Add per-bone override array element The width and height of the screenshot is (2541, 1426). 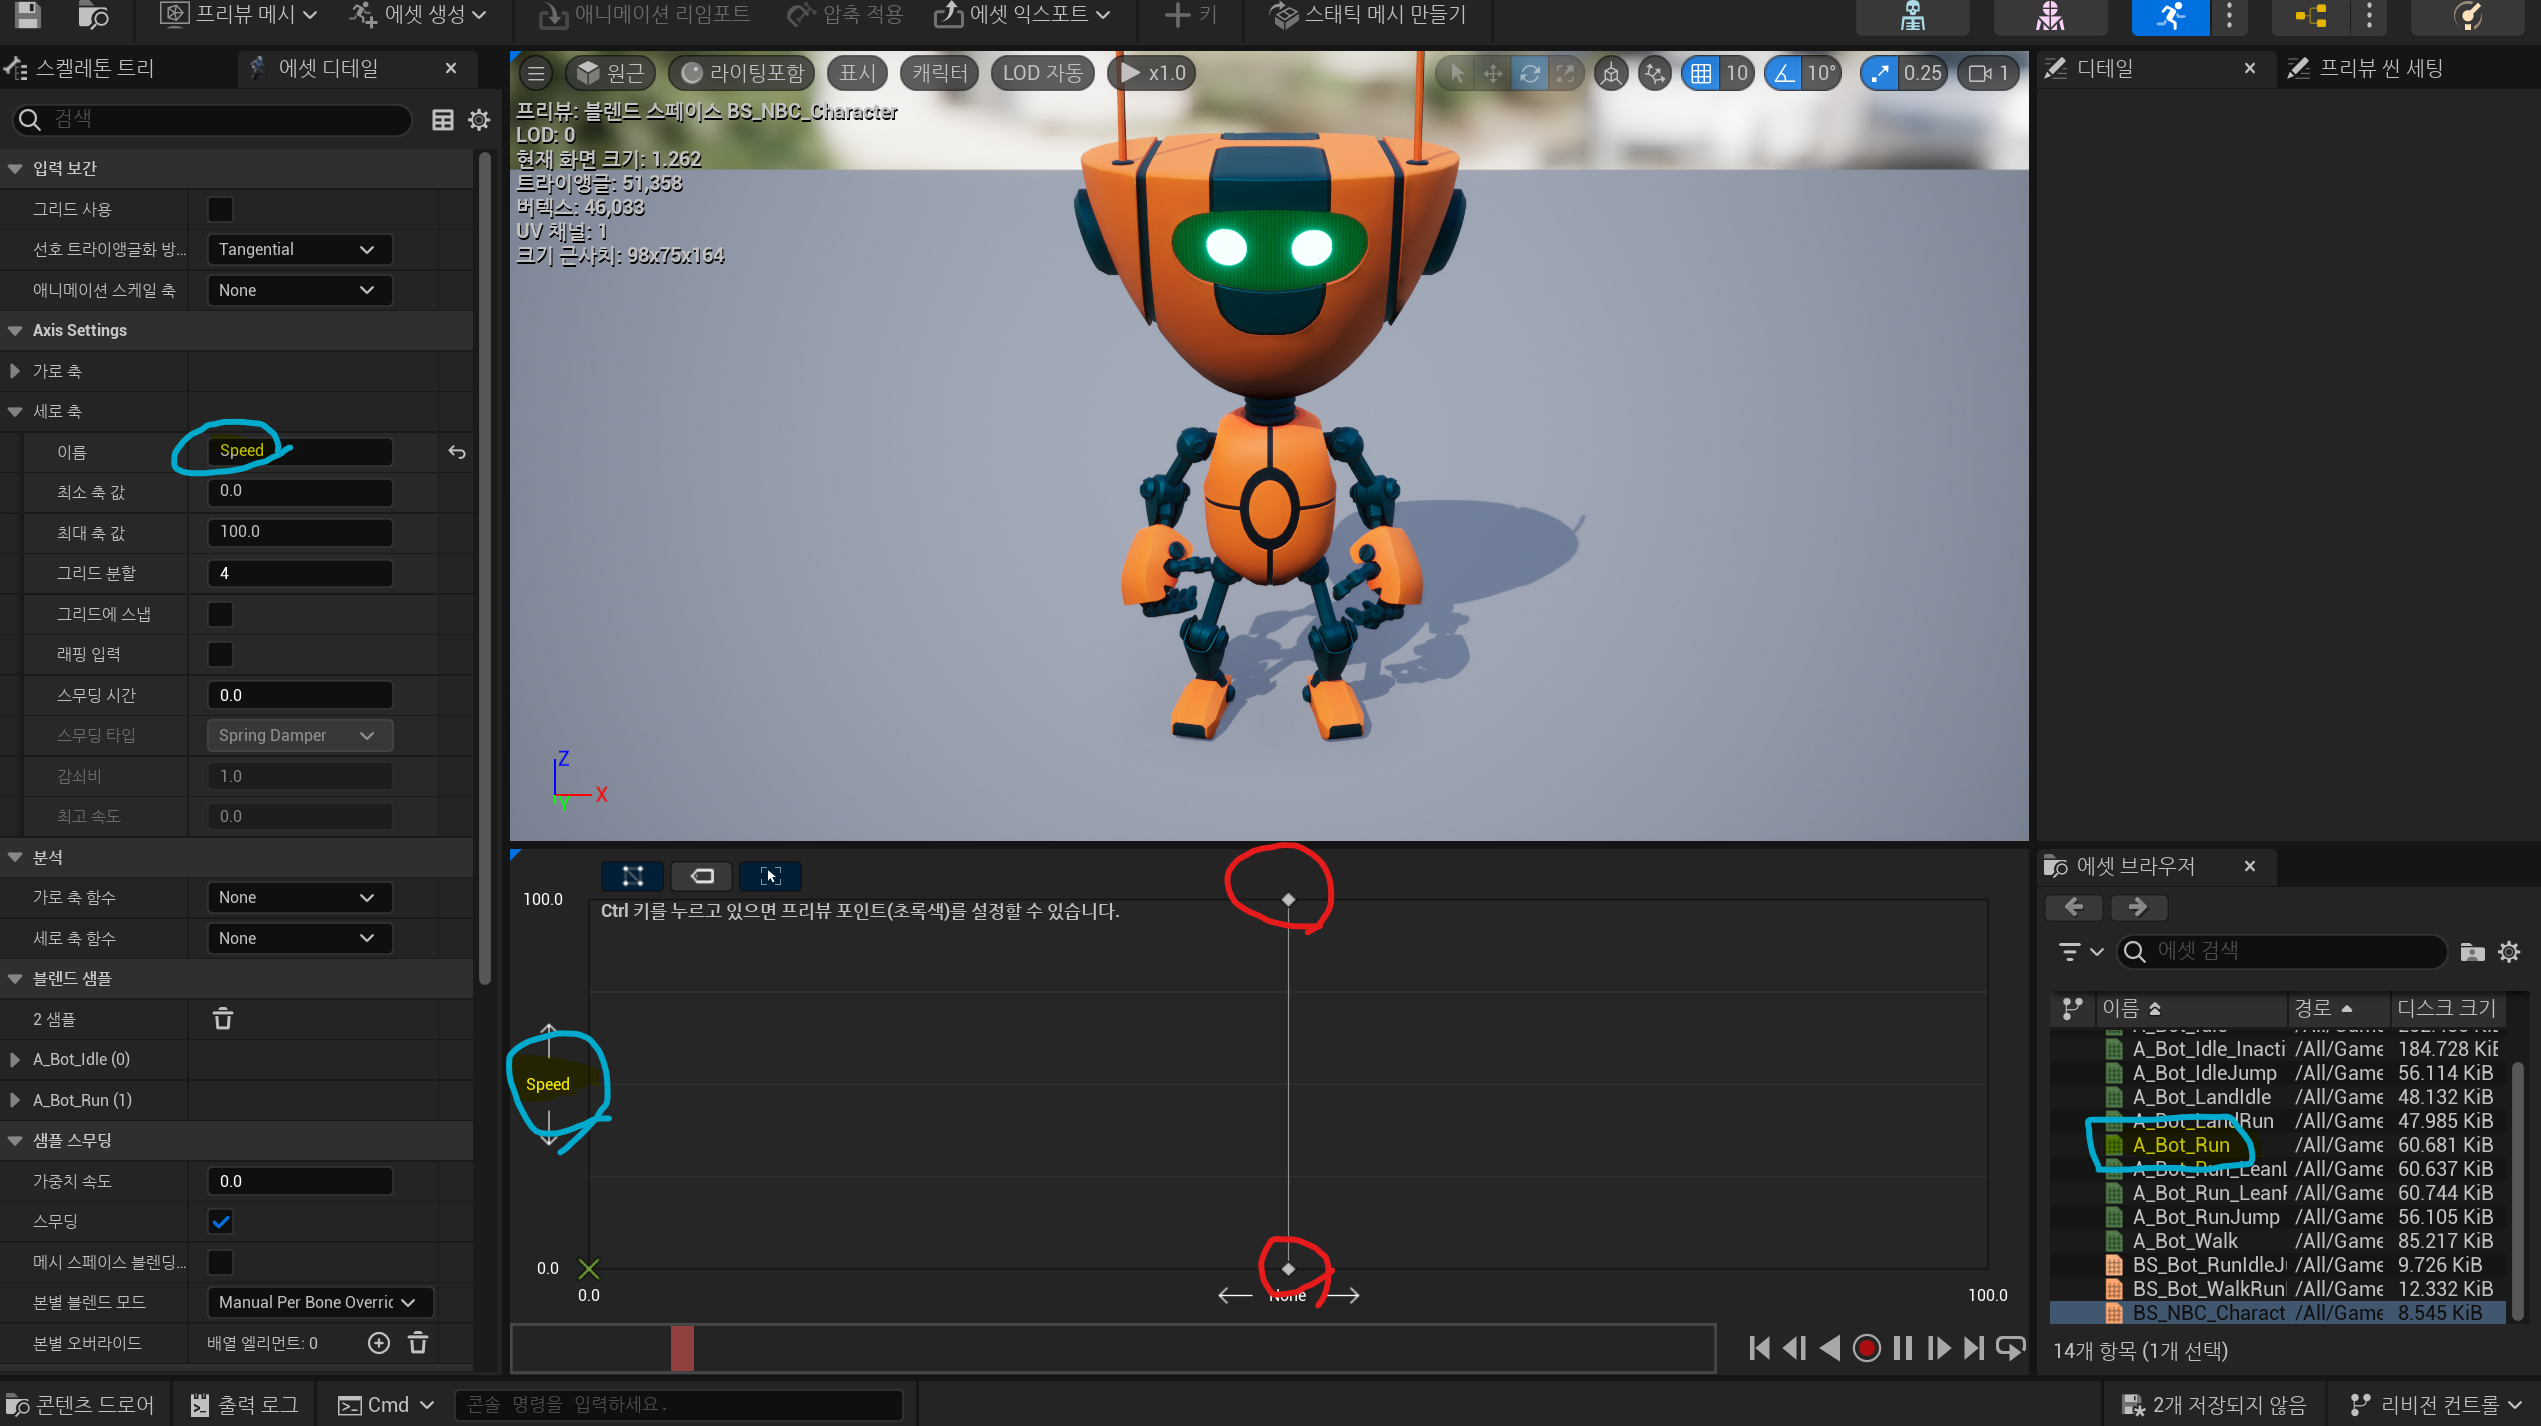pyautogui.click(x=378, y=1343)
